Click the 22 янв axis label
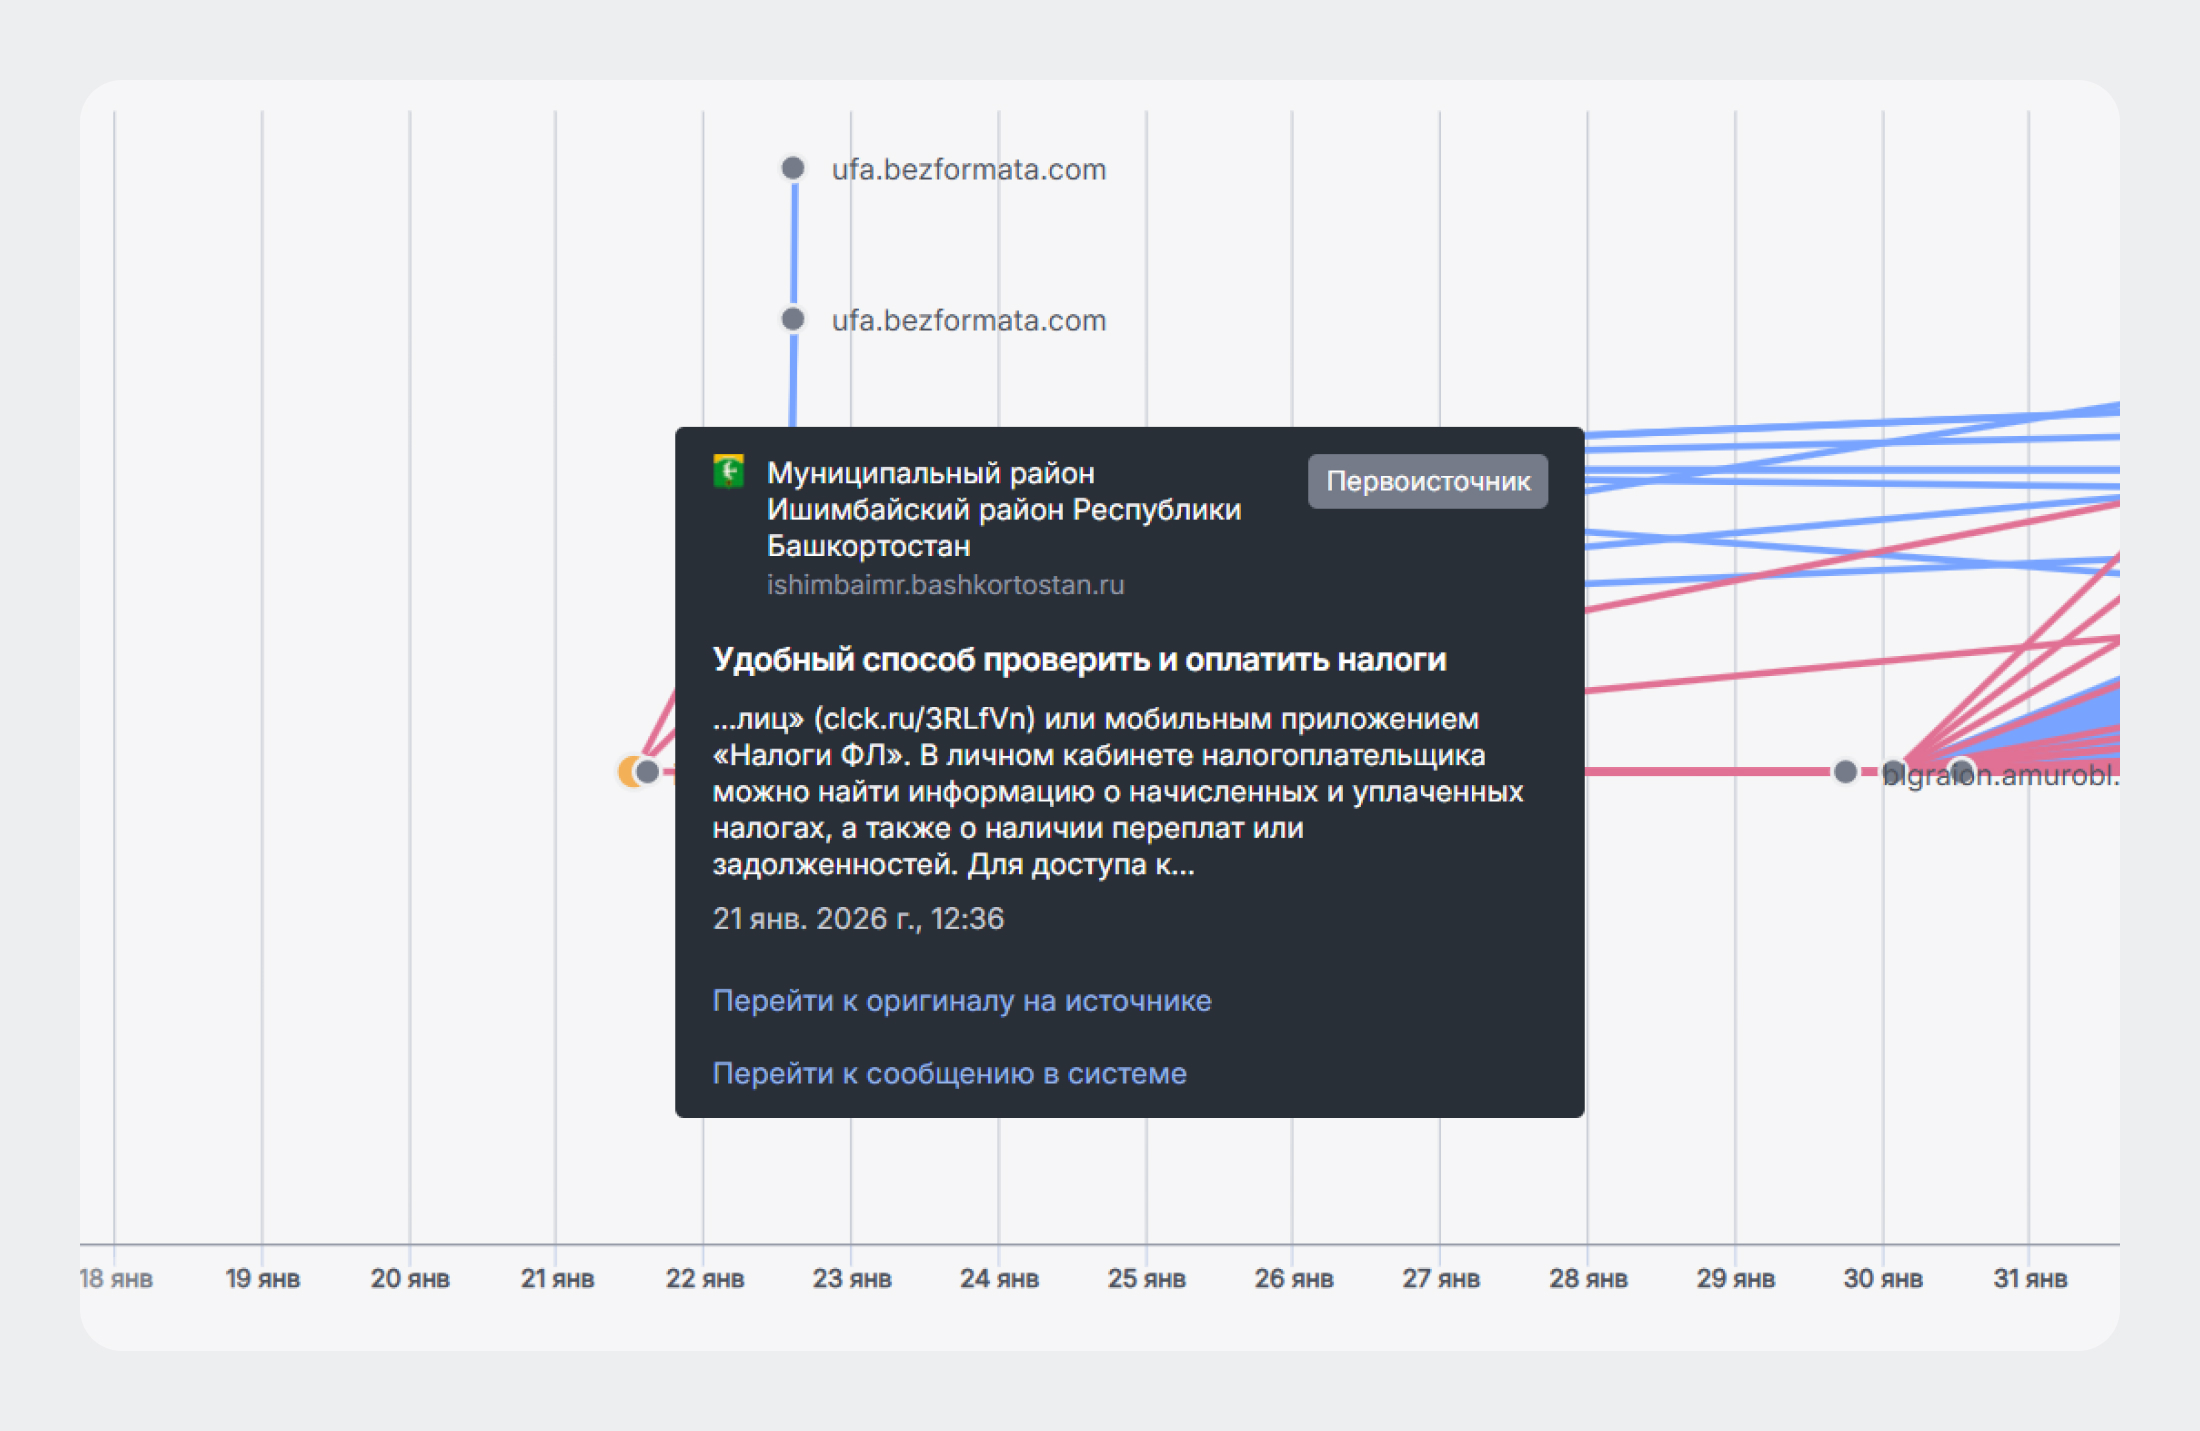2200x1431 pixels. pyautogui.click(x=705, y=1278)
